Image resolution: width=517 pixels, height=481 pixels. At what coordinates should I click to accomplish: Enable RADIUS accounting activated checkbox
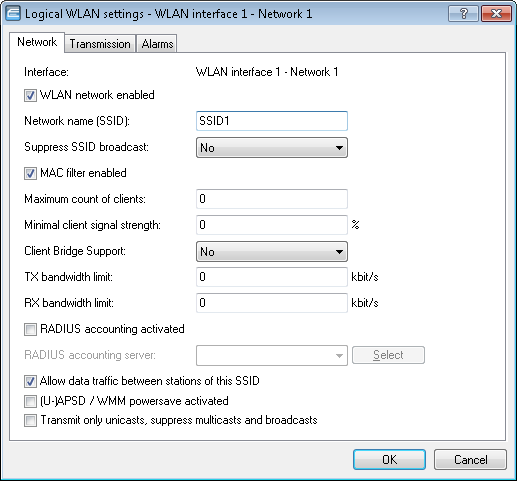coord(30,330)
